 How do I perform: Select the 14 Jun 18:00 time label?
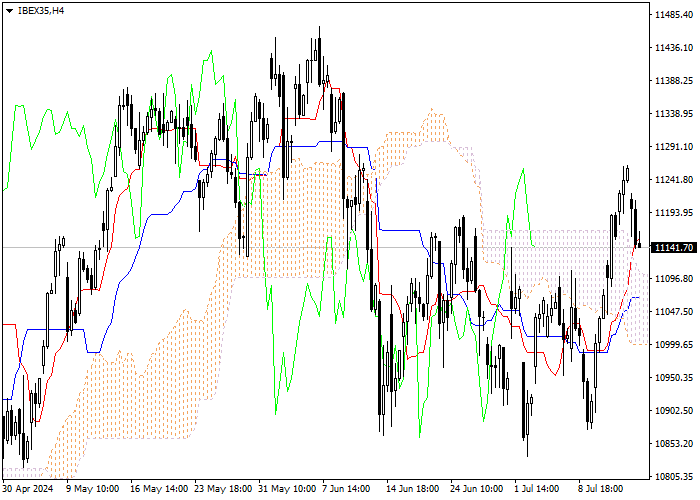[412, 489]
